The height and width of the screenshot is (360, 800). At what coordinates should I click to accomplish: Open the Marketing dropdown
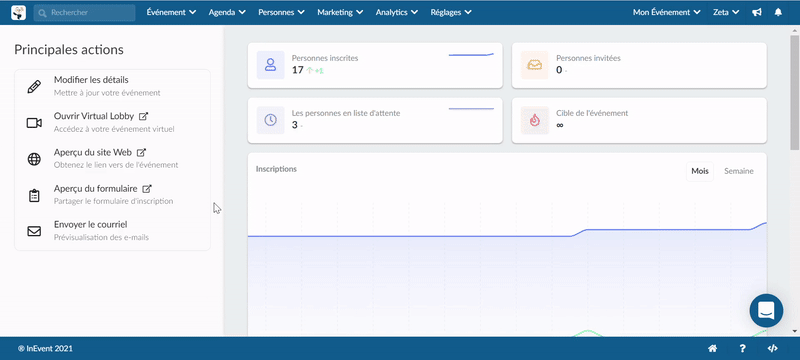pos(340,12)
